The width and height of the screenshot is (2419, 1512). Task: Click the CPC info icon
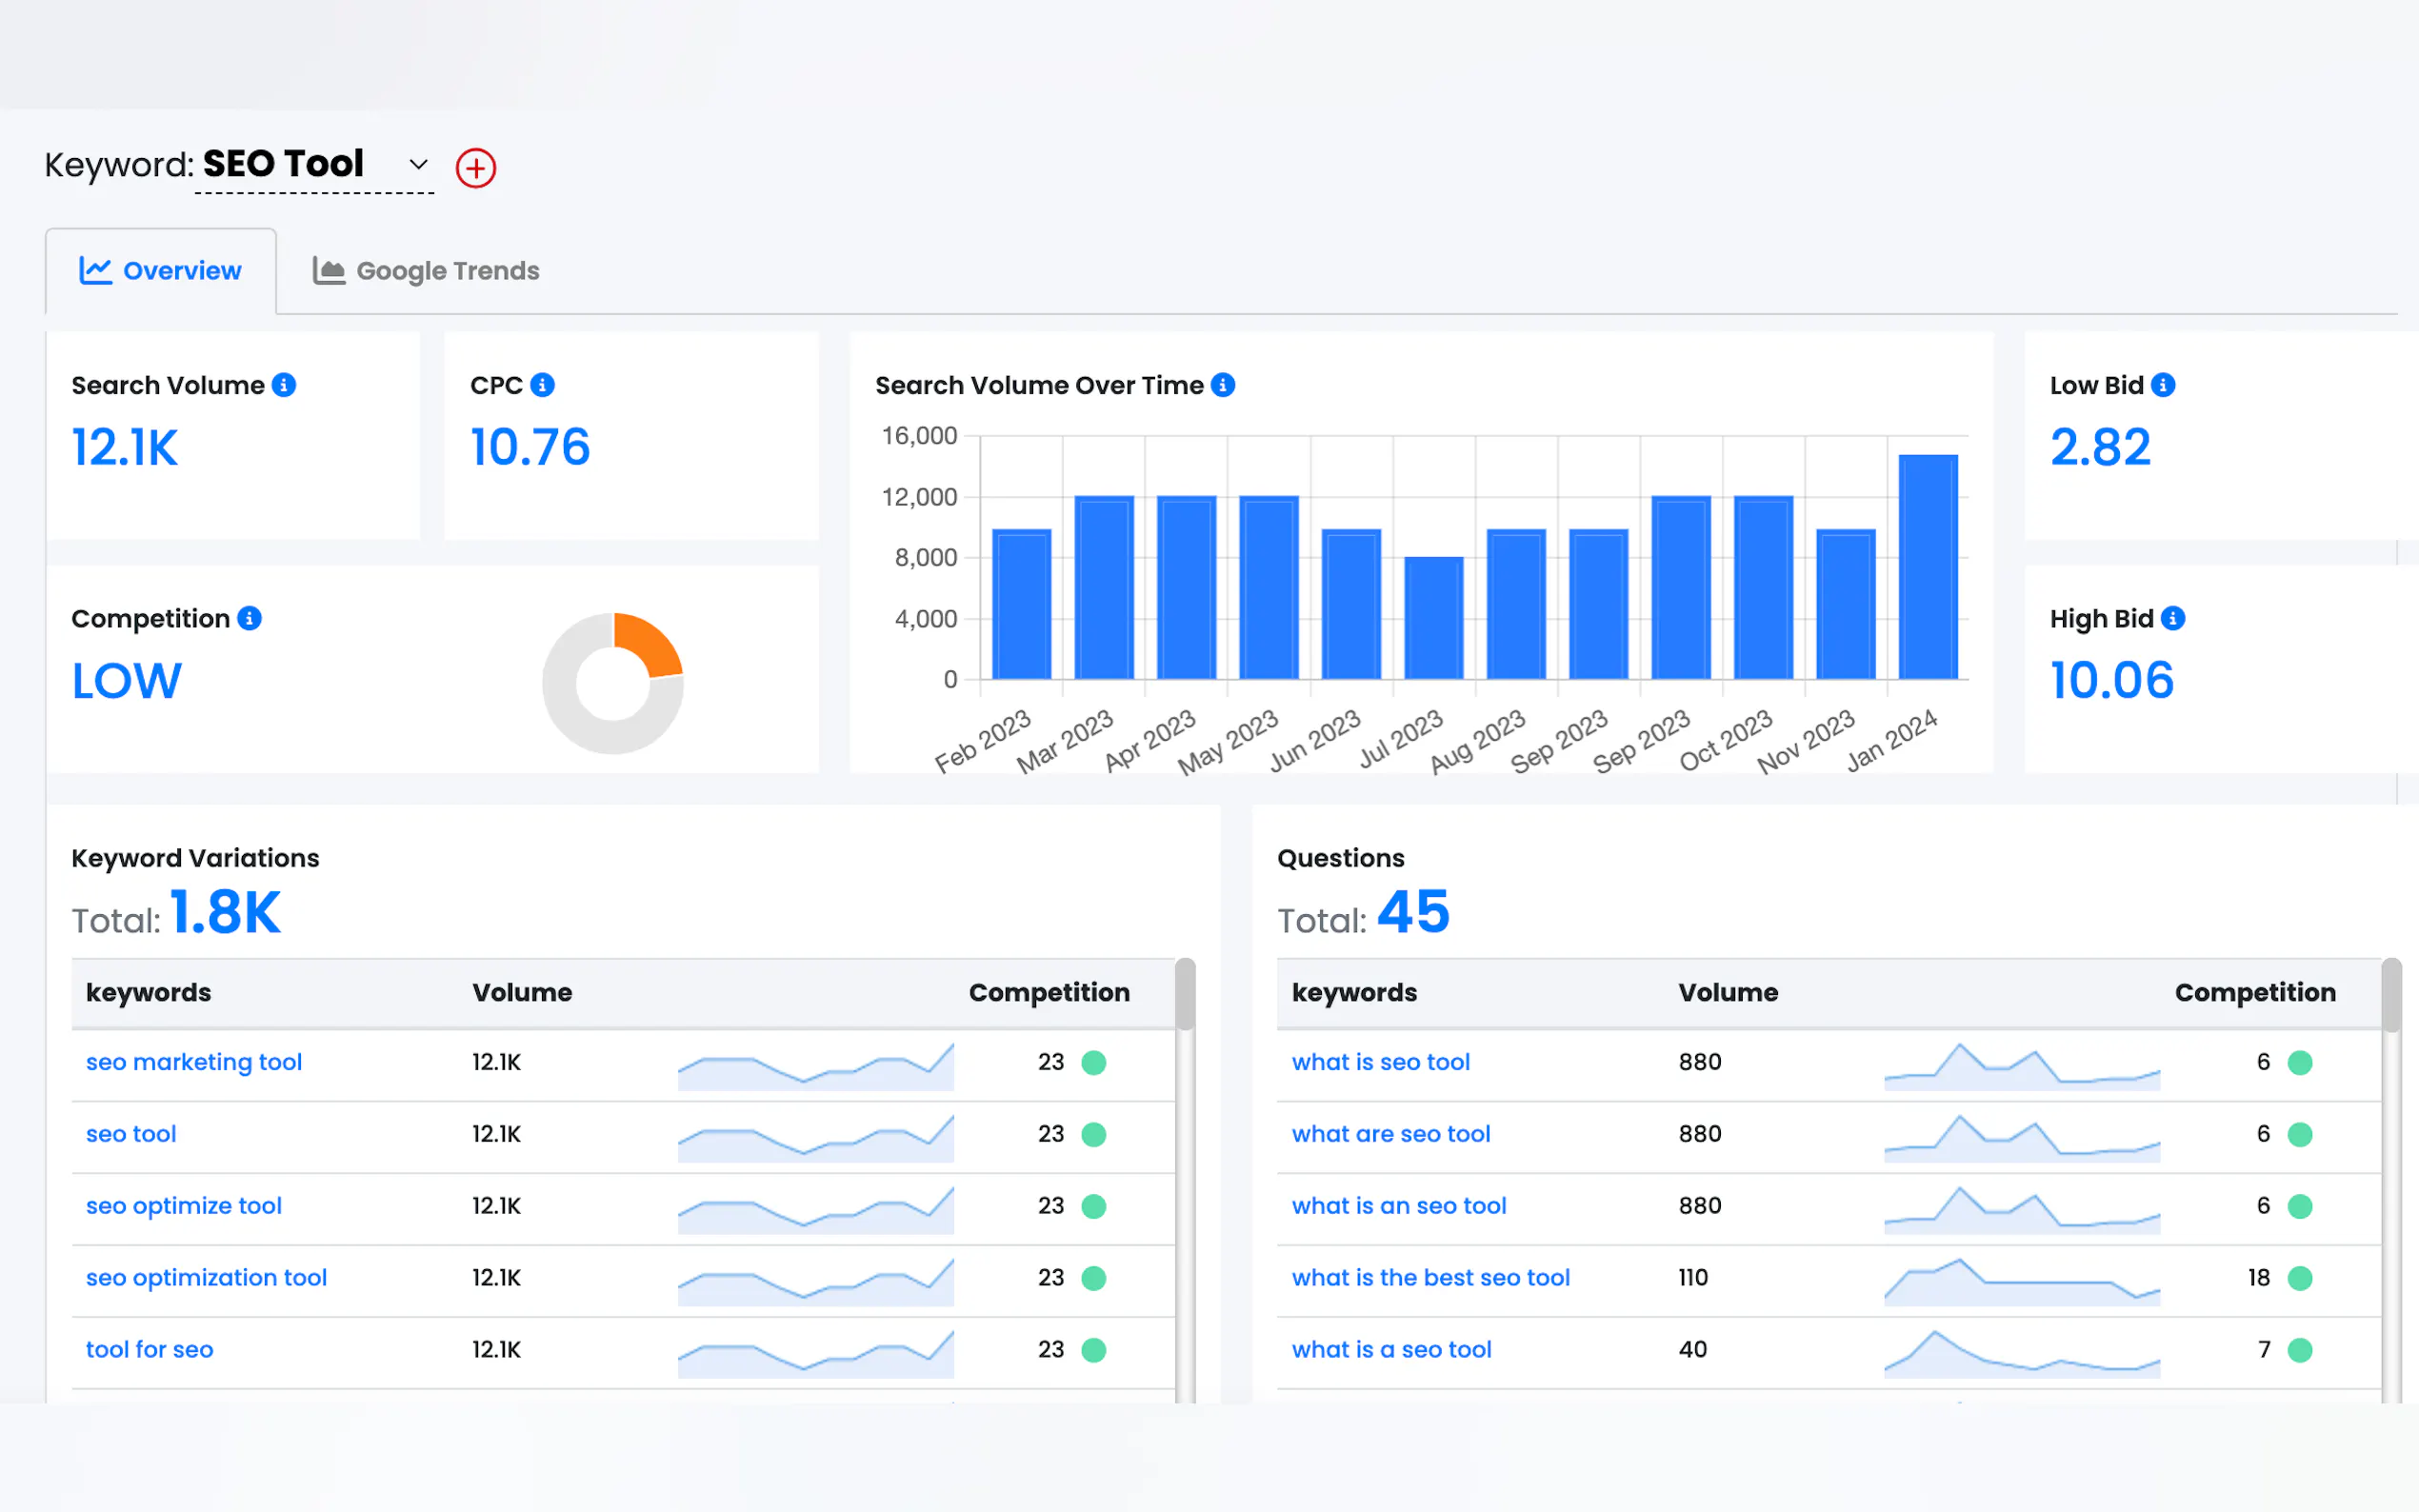point(542,385)
